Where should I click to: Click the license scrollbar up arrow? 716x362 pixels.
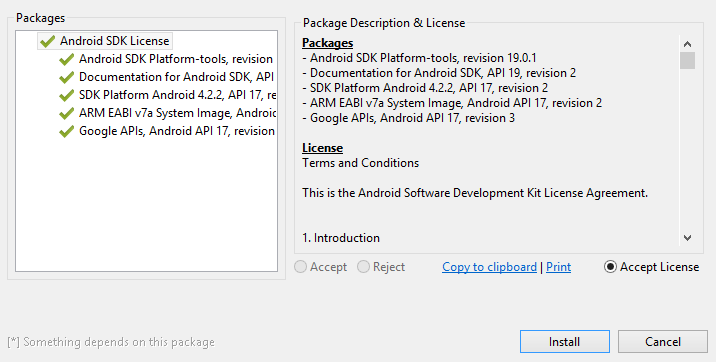coord(687,44)
